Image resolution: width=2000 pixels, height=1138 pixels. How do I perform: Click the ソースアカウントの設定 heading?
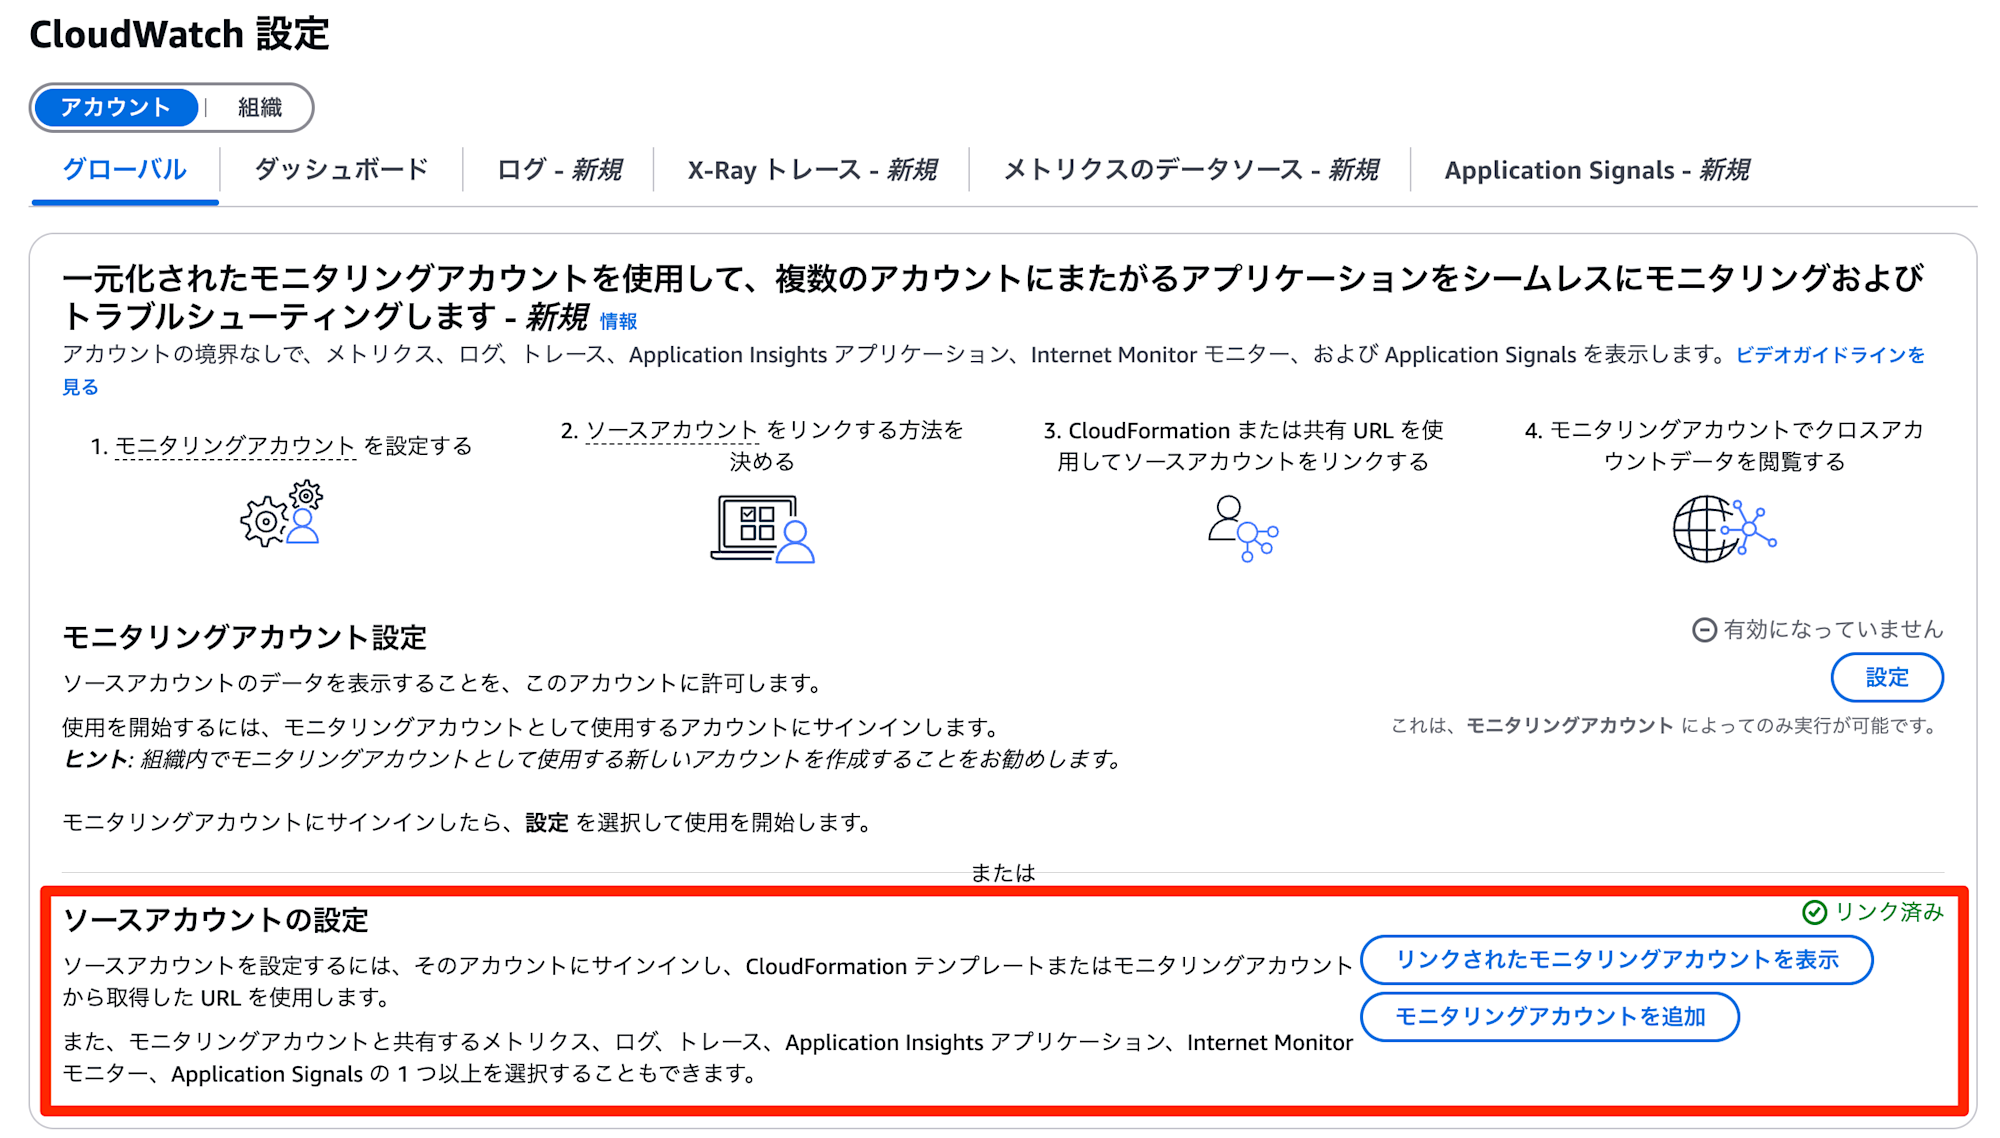(215, 920)
